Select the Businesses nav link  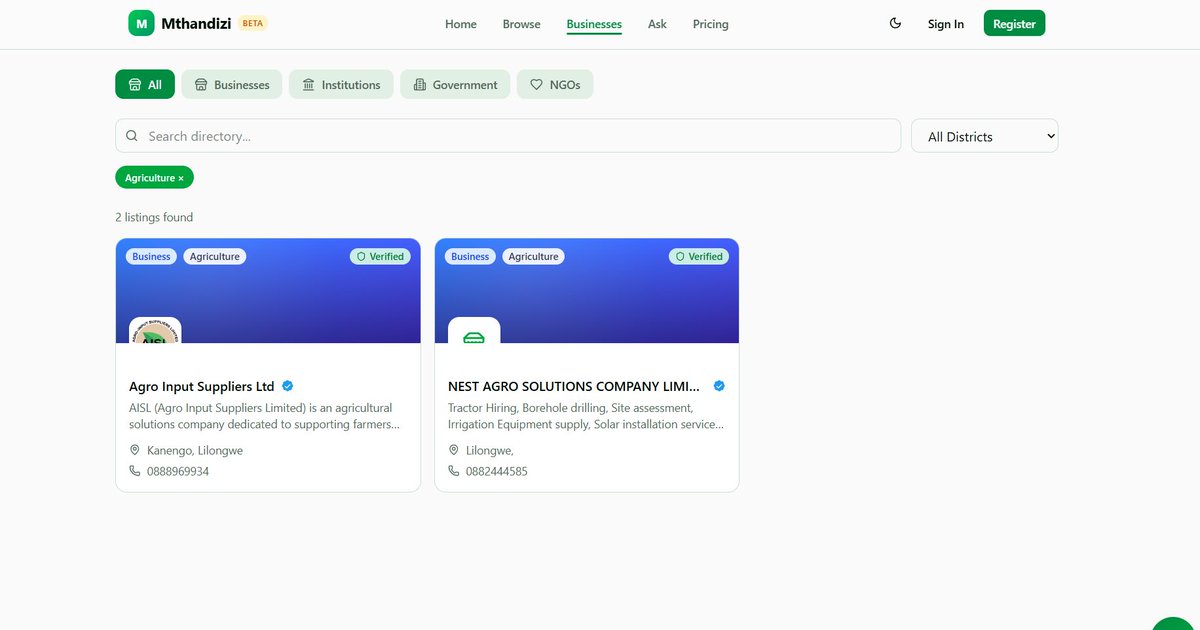click(594, 24)
